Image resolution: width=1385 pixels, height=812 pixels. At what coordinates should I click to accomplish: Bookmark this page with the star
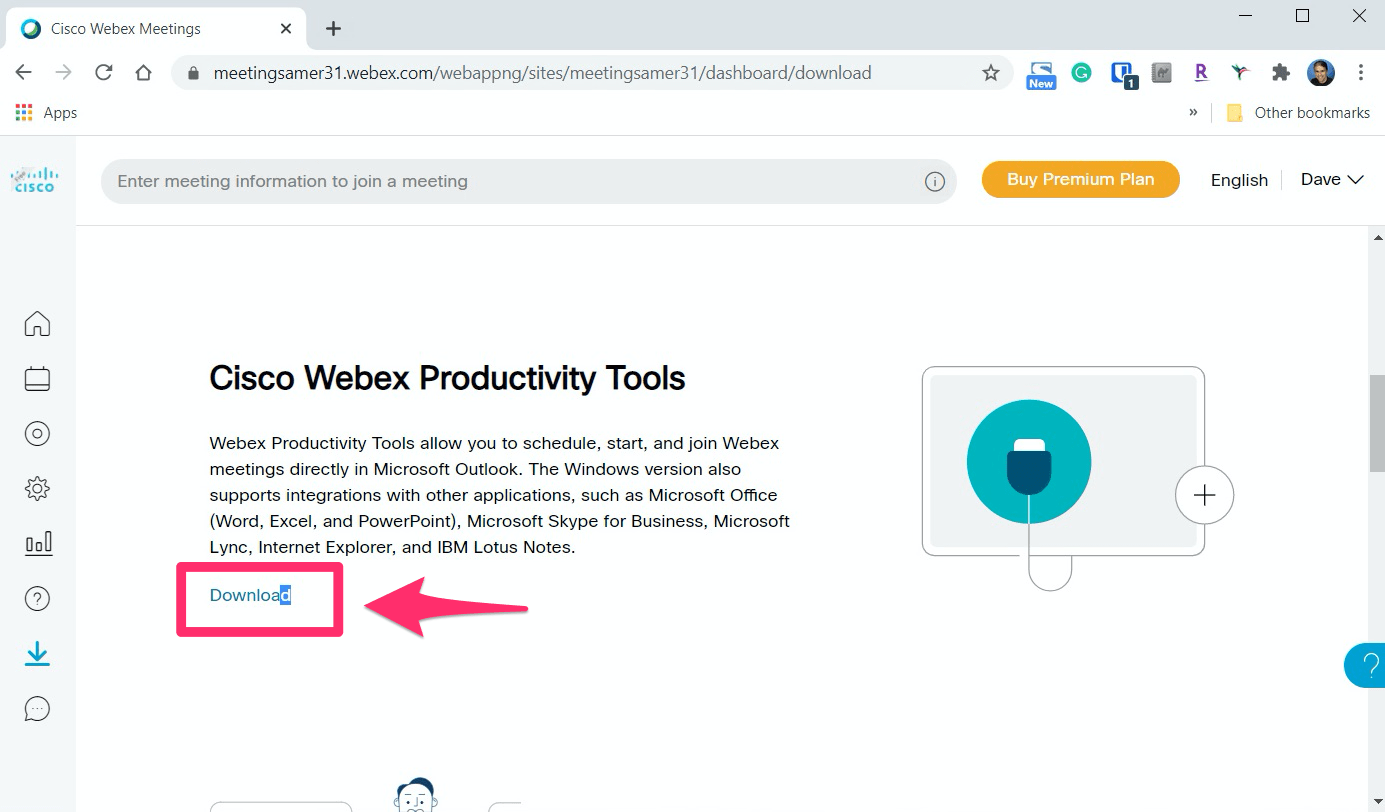pyautogui.click(x=991, y=73)
